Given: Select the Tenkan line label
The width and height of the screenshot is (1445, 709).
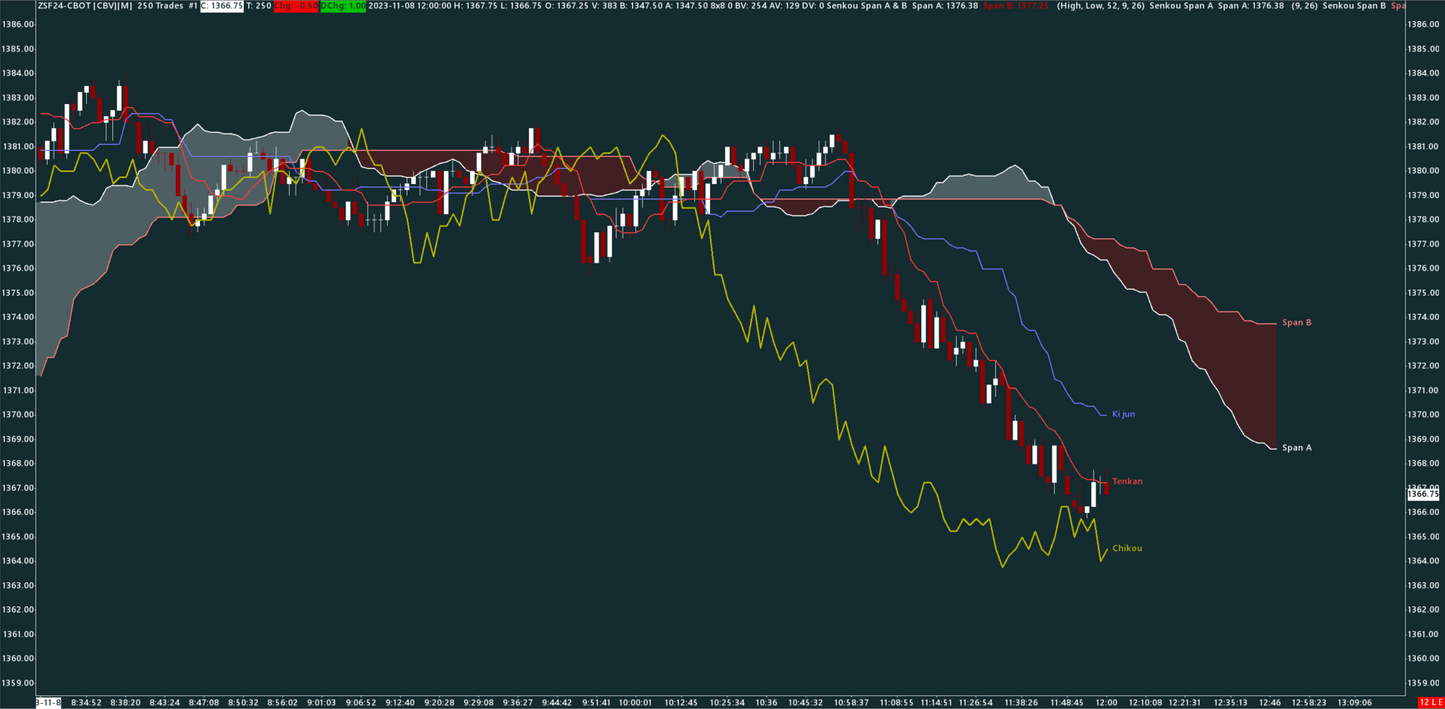Looking at the screenshot, I should tap(1127, 482).
